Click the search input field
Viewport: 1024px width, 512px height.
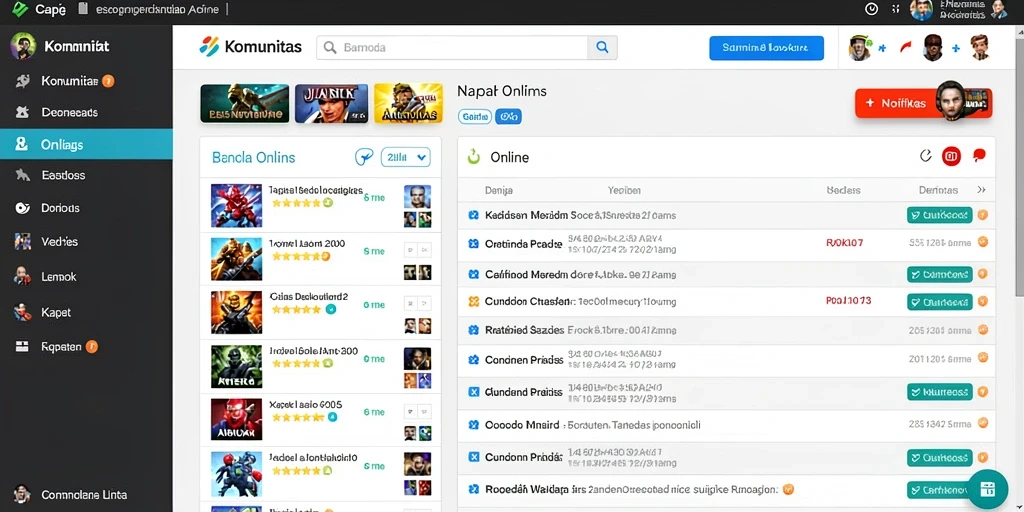(x=452, y=48)
